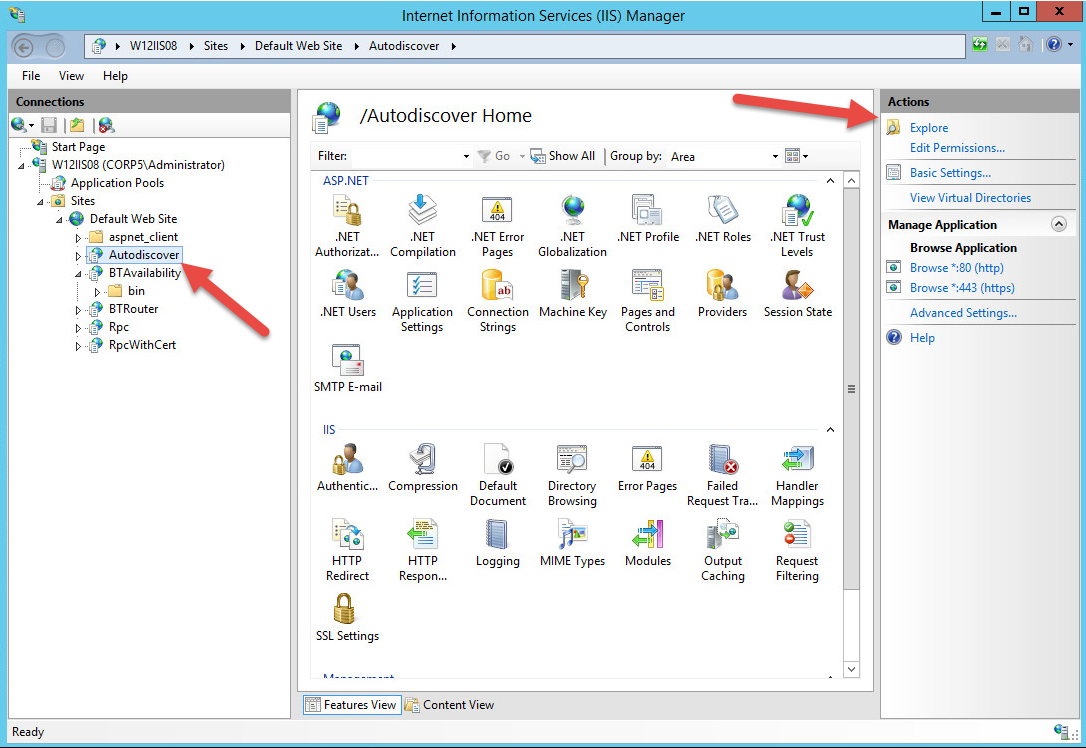The height and width of the screenshot is (748, 1086).
Task: Click the filter text input field
Action: [406, 157]
